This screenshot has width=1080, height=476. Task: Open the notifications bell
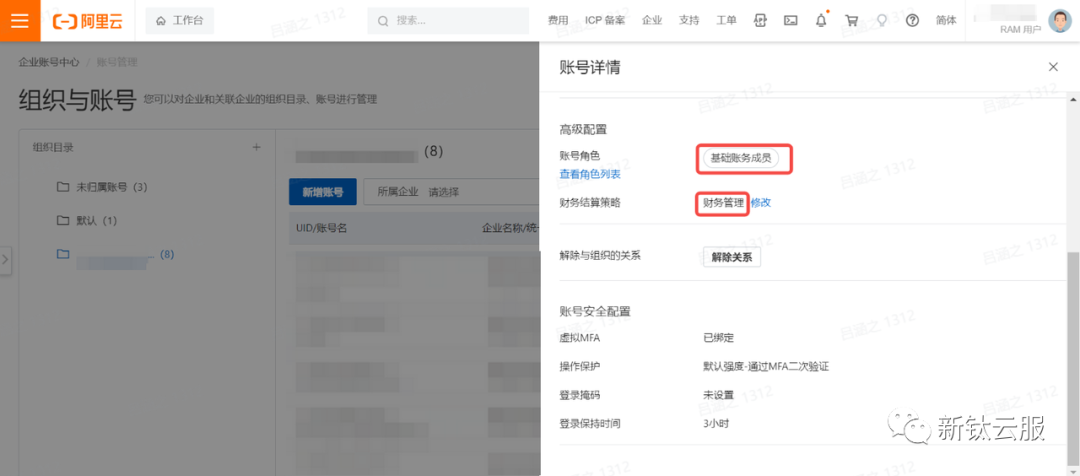pos(821,21)
